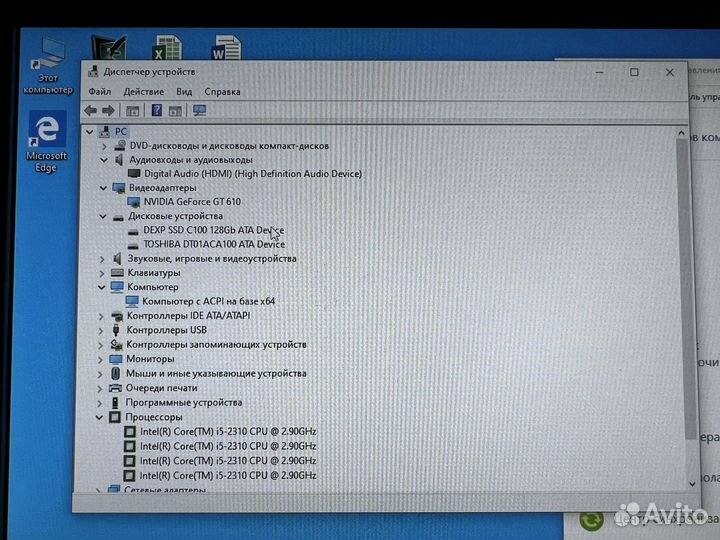The image size is (720, 540).
Task: Click the keyboard icon beside Клавиатуры
Action: click(x=117, y=273)
